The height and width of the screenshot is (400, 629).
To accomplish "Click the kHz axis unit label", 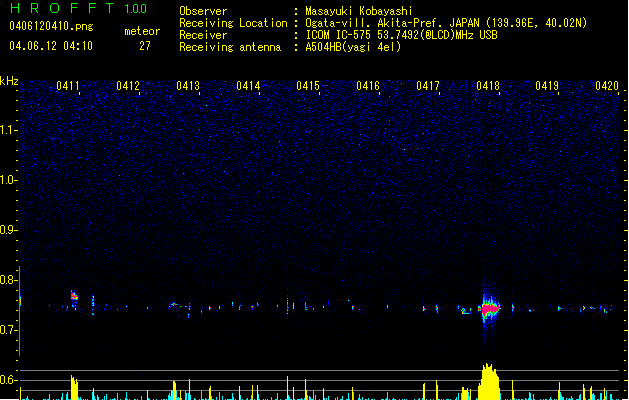I will [x=9, y=81].
